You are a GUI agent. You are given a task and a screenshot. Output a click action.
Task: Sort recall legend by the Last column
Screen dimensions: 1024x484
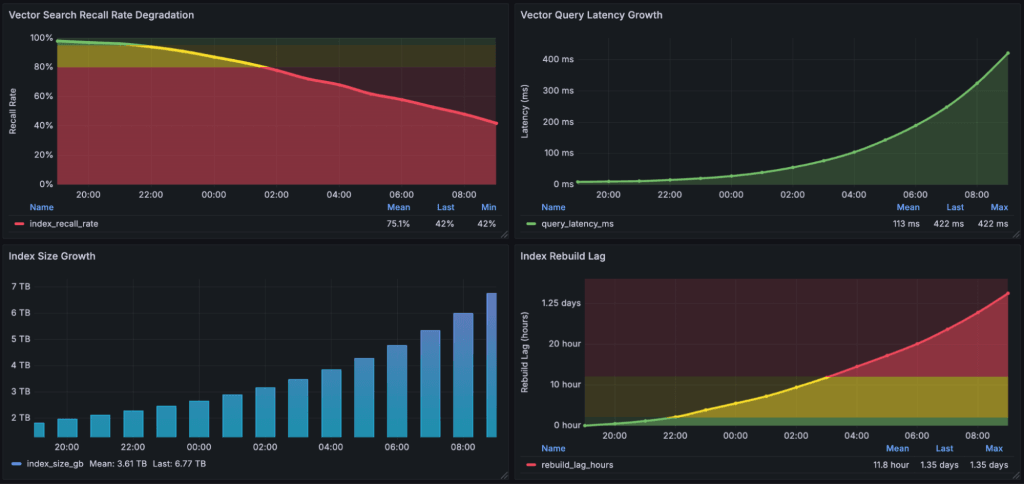coord(445,208)
